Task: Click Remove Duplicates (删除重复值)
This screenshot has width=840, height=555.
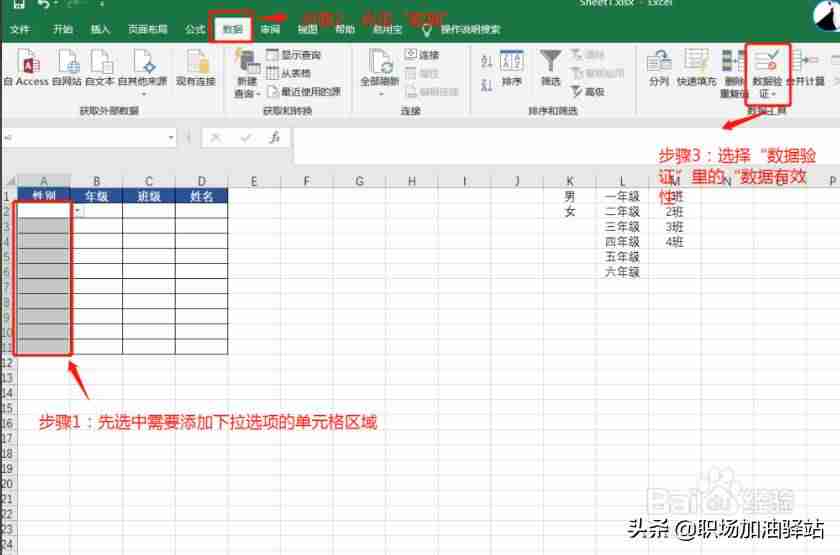Action: 733,73
